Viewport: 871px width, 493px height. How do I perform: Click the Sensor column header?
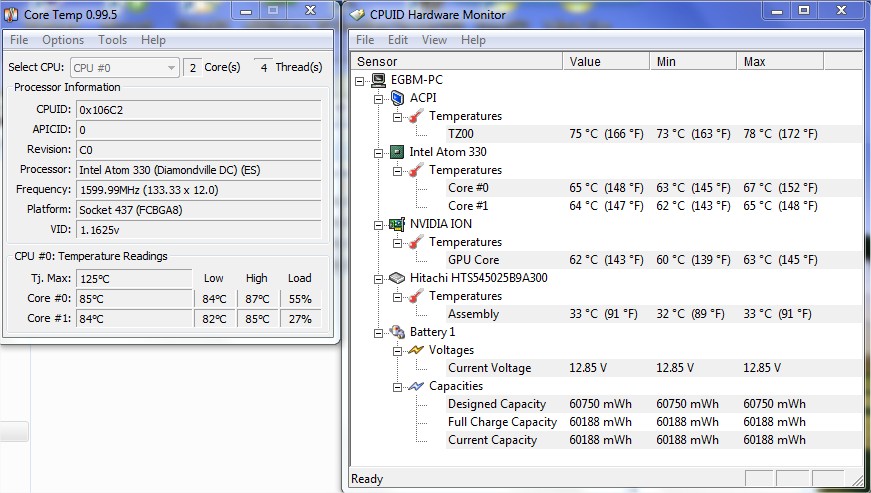(x=457, y=61)
